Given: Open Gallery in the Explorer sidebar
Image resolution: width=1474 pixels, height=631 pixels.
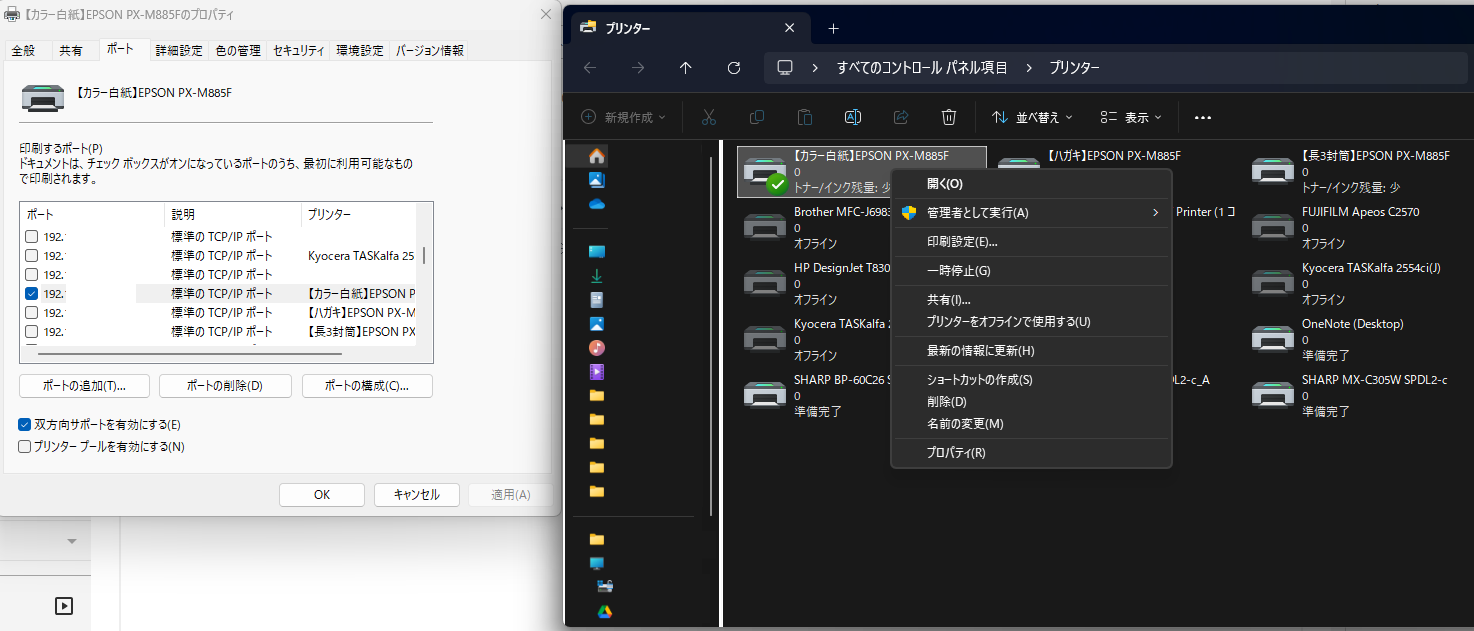Looking at the screenshot, I should point(597,180).
